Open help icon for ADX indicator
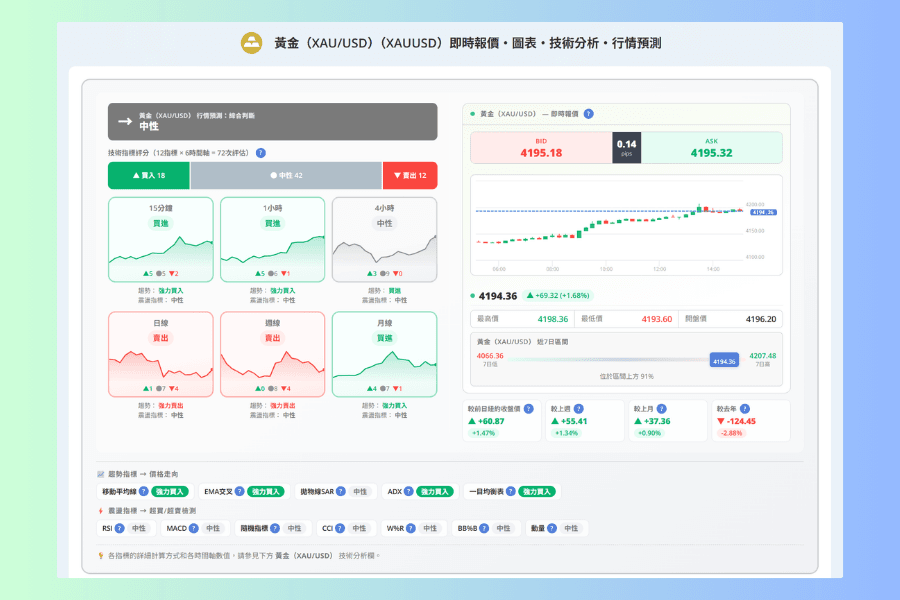 [x=408, y=491]
